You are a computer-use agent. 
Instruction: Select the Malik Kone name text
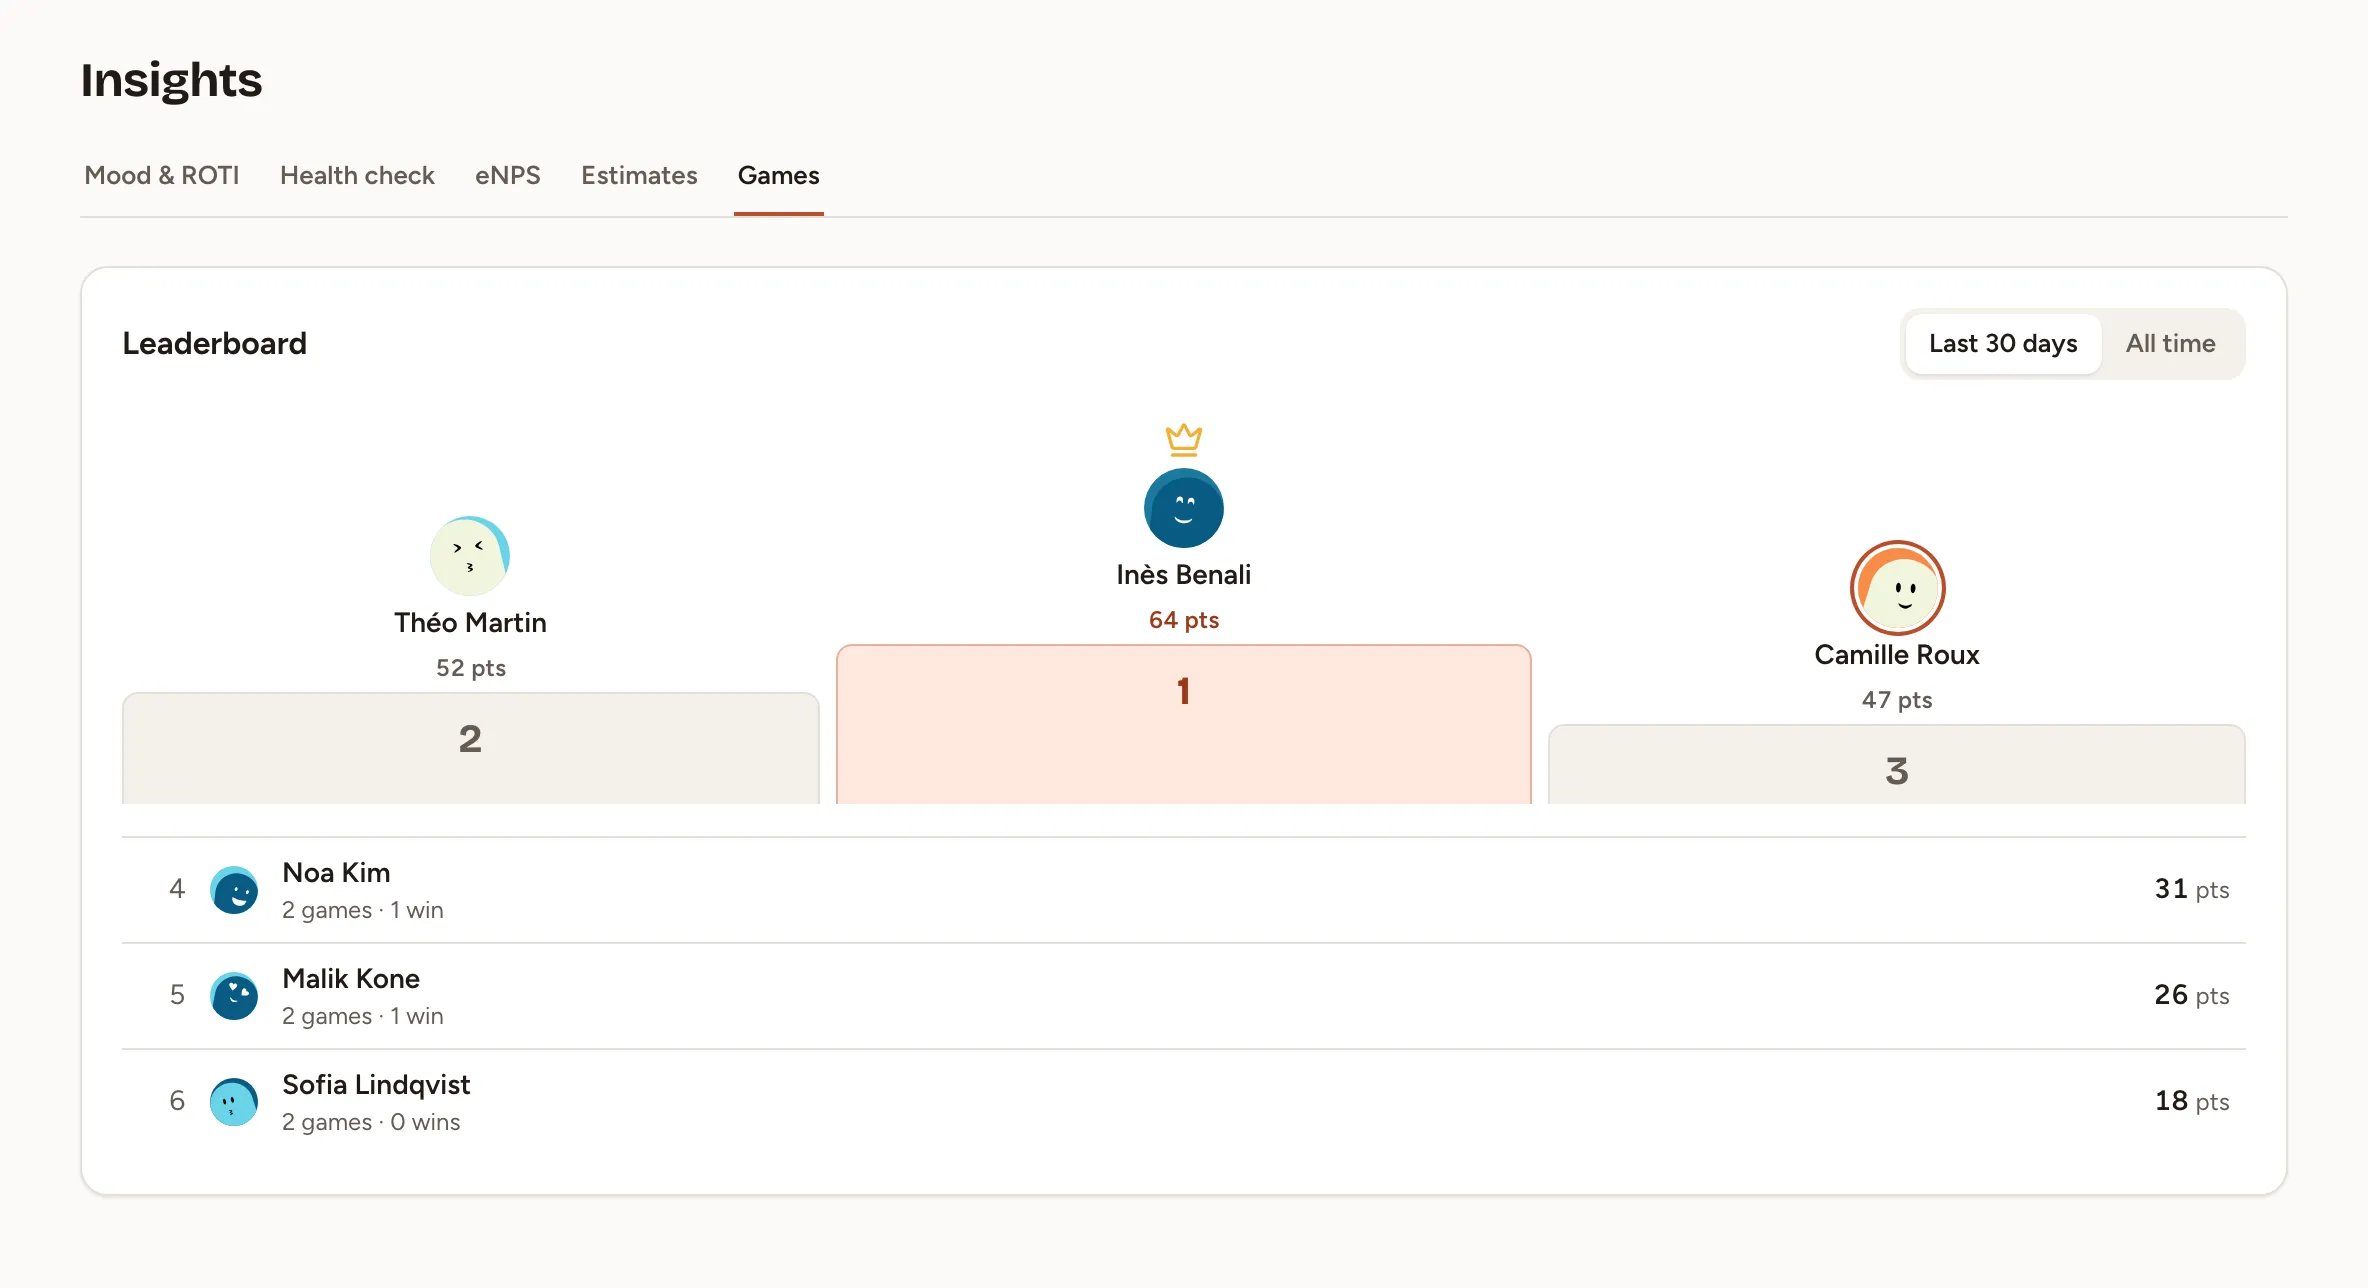coord(351,979)
